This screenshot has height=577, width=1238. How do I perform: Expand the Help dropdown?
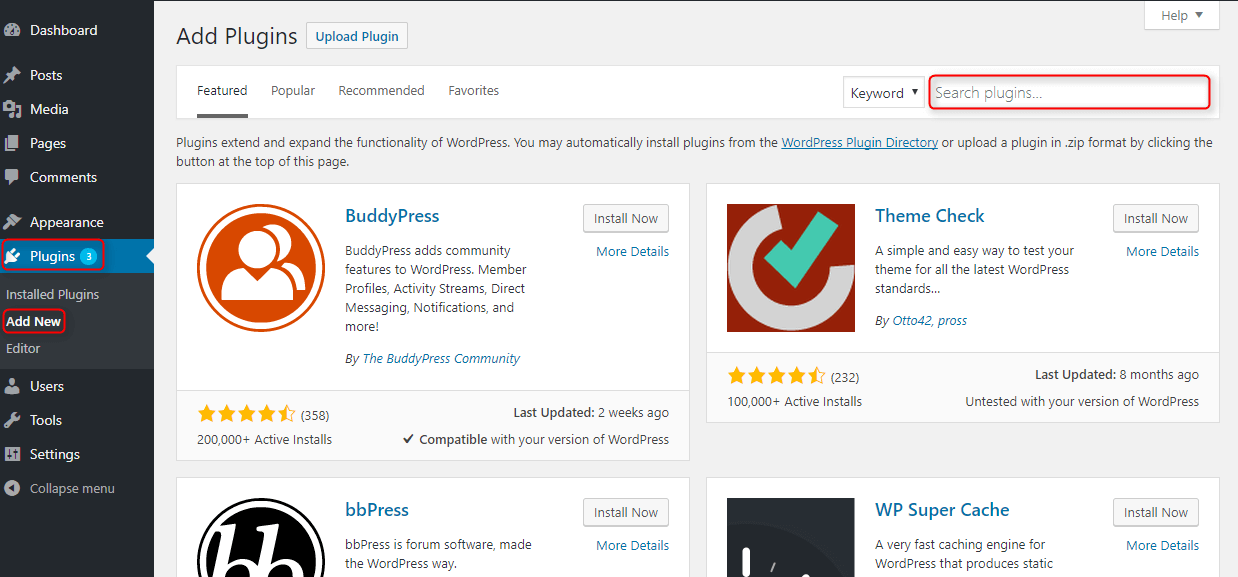point(1181,15)
